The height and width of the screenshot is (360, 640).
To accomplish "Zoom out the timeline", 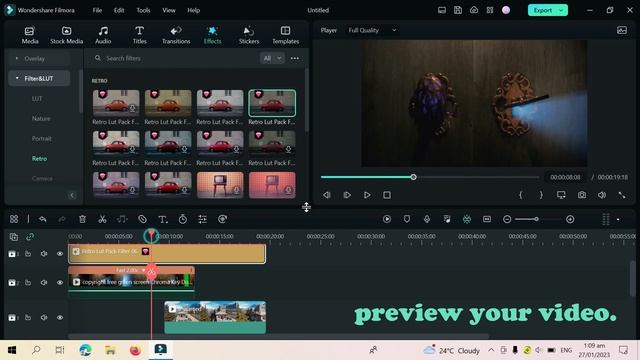I will click(x=507, y=219).
